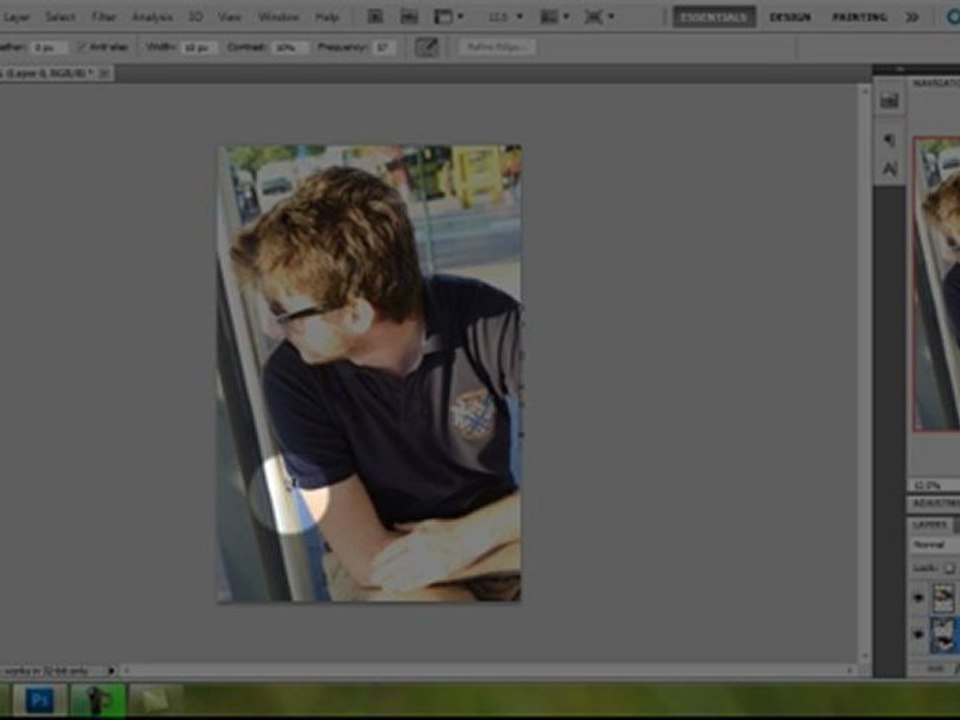Open the View menu

point(230,17)
